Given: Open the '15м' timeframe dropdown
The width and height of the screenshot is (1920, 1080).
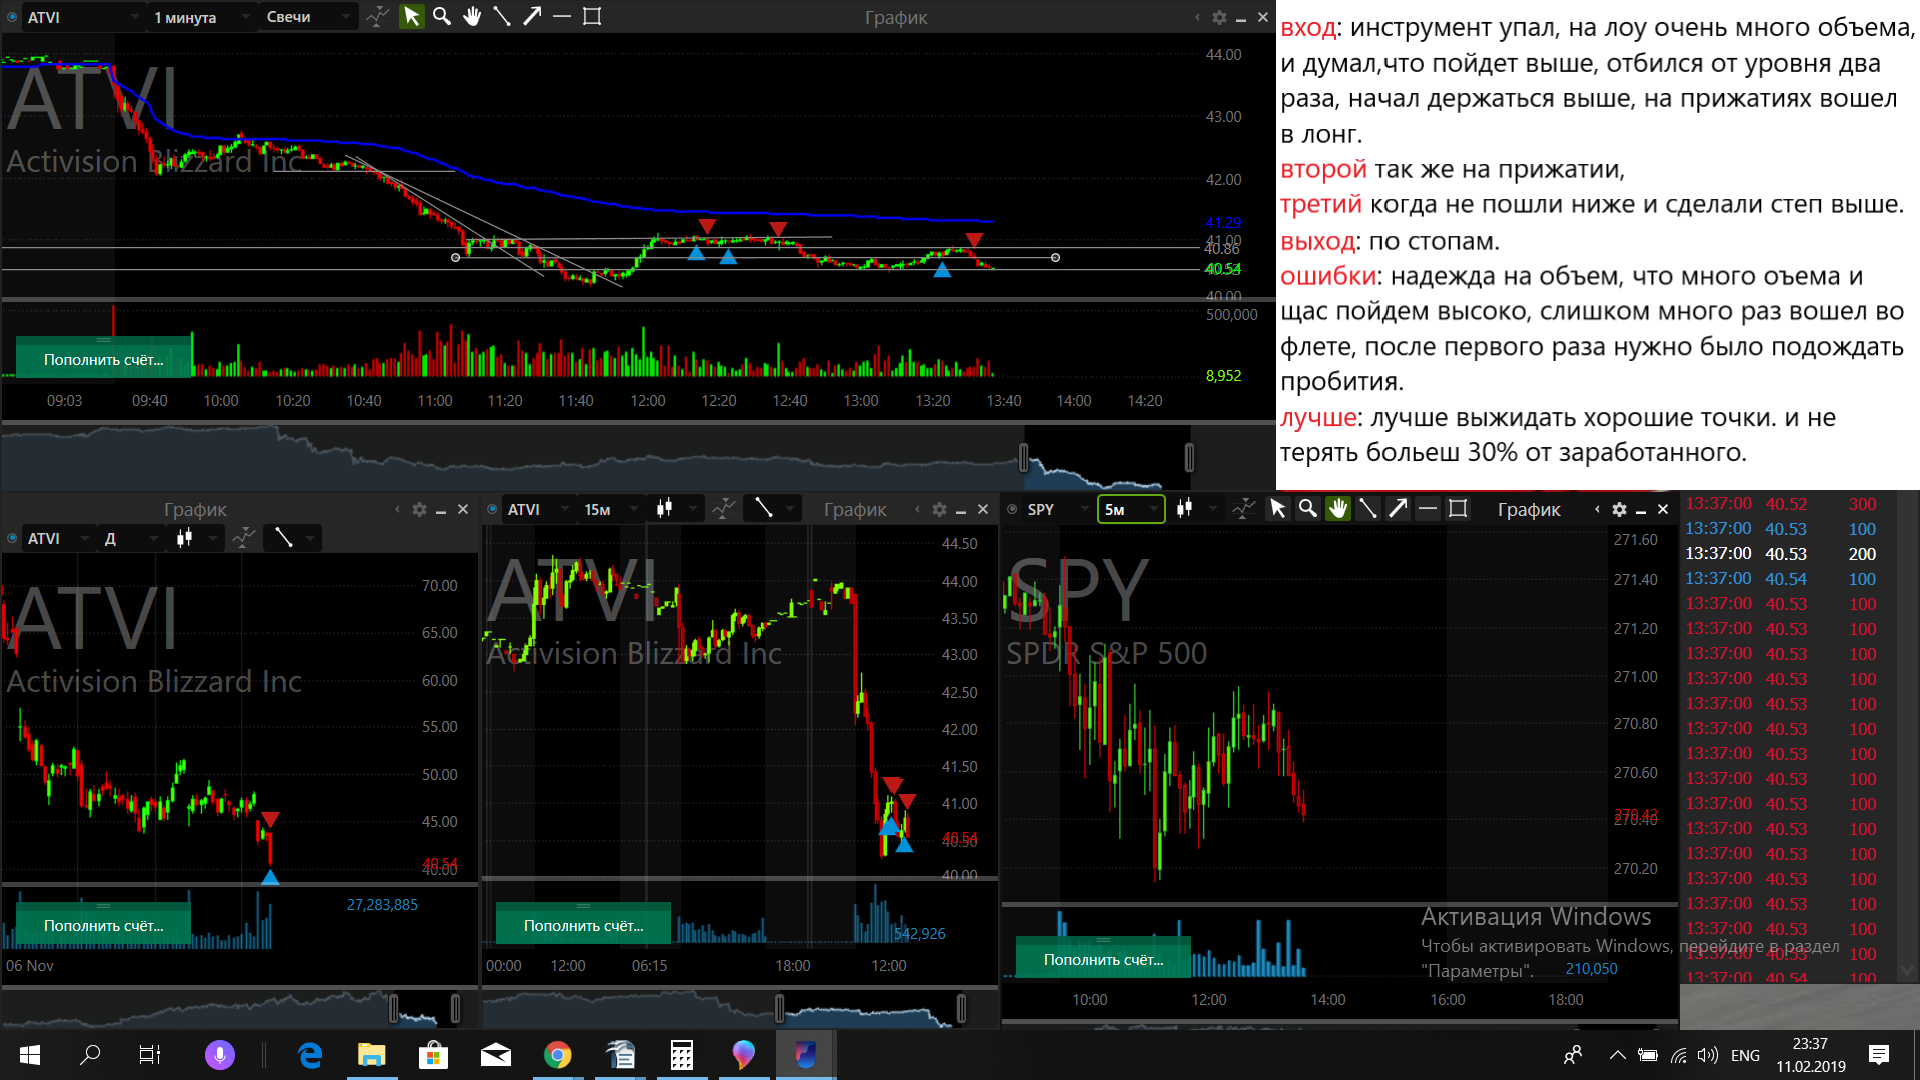Looking at the screenshot, I should (611, 509).
